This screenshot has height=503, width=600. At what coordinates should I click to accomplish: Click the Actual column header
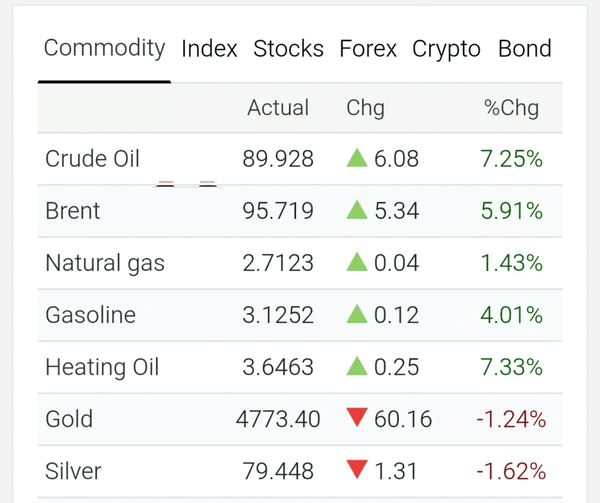click(278, 107)
